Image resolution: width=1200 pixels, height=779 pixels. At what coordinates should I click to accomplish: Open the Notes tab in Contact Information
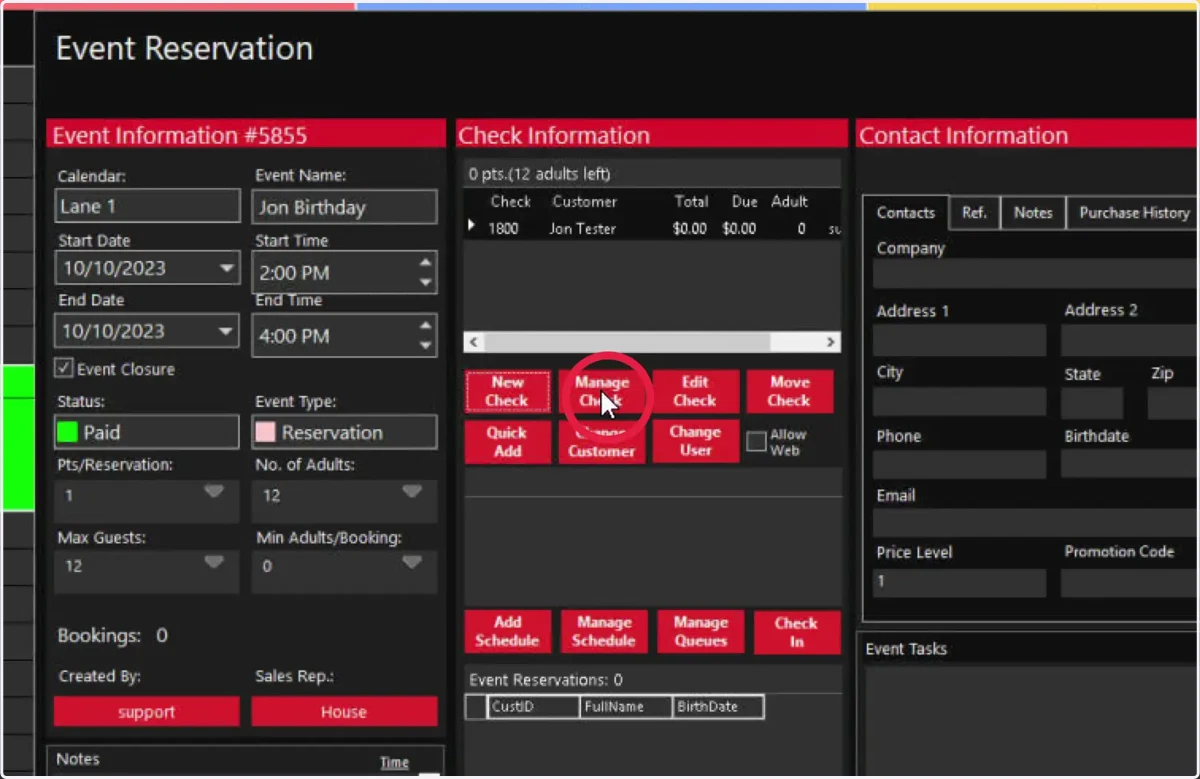(1033, 213)
